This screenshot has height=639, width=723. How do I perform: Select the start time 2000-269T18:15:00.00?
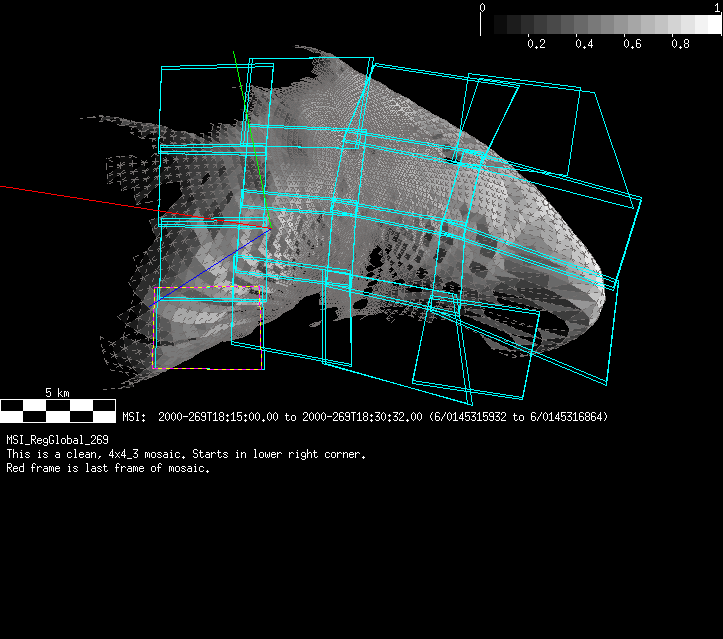coord(218,416)
